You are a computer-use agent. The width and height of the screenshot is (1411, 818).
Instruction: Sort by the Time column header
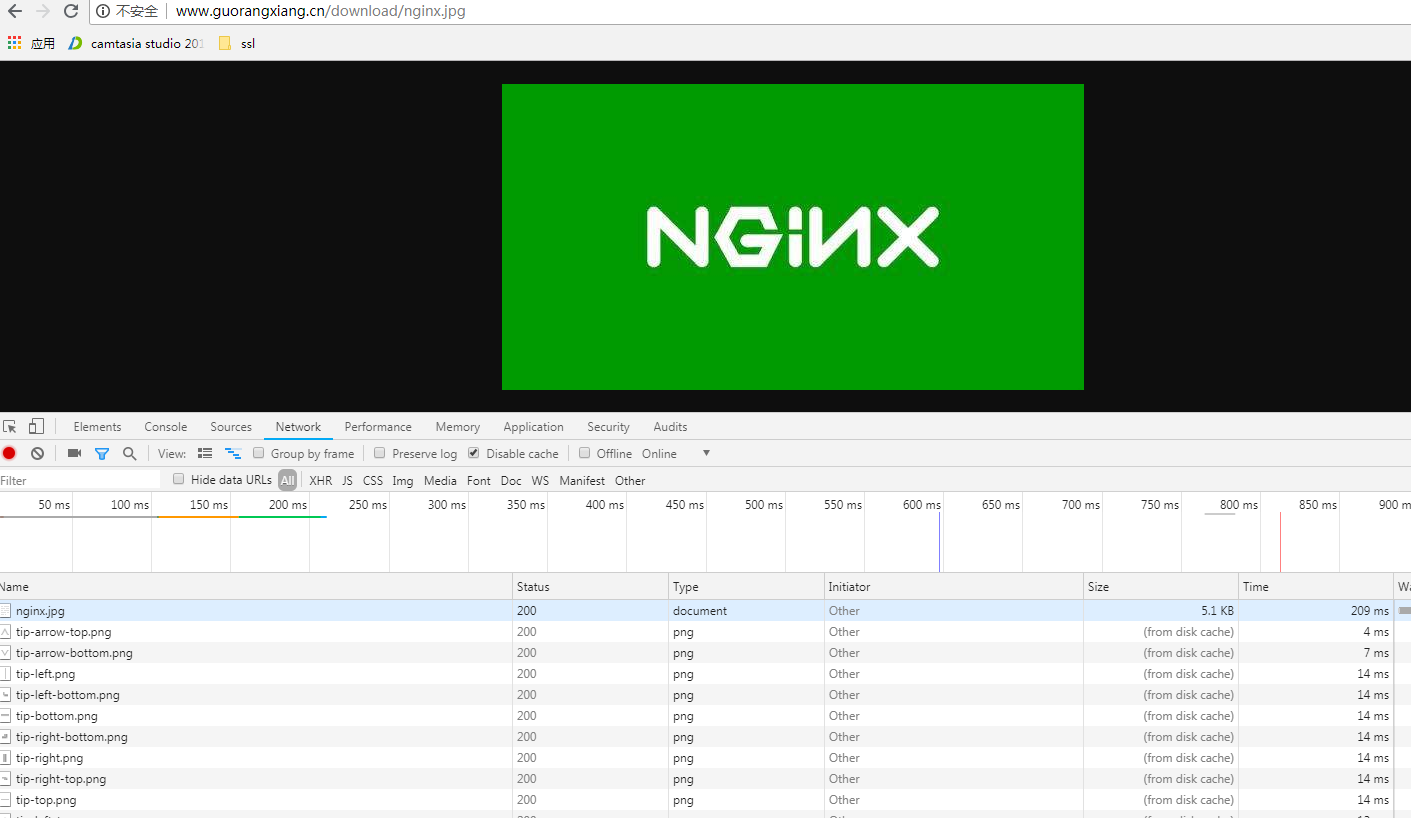(x=1316, y=587)
